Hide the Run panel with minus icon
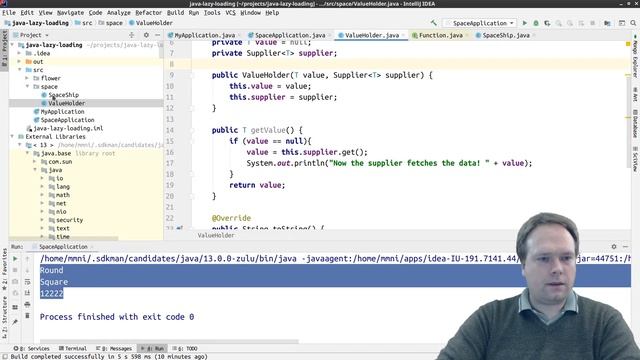Screen dimensions: 640x360 tap(625, 247)
